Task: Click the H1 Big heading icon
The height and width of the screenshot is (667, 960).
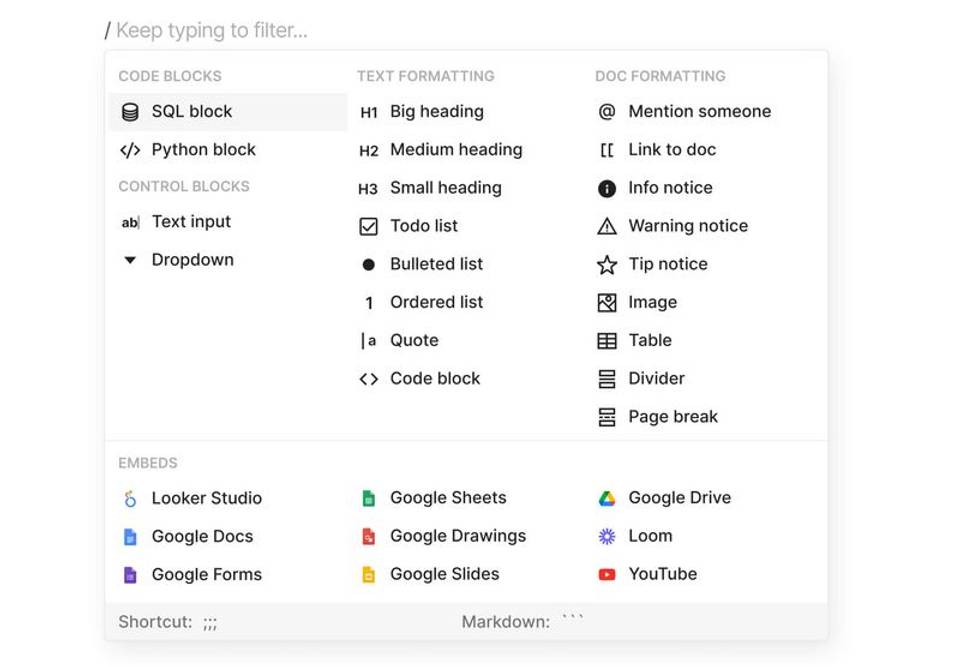Action: click(x=369, y=113)
